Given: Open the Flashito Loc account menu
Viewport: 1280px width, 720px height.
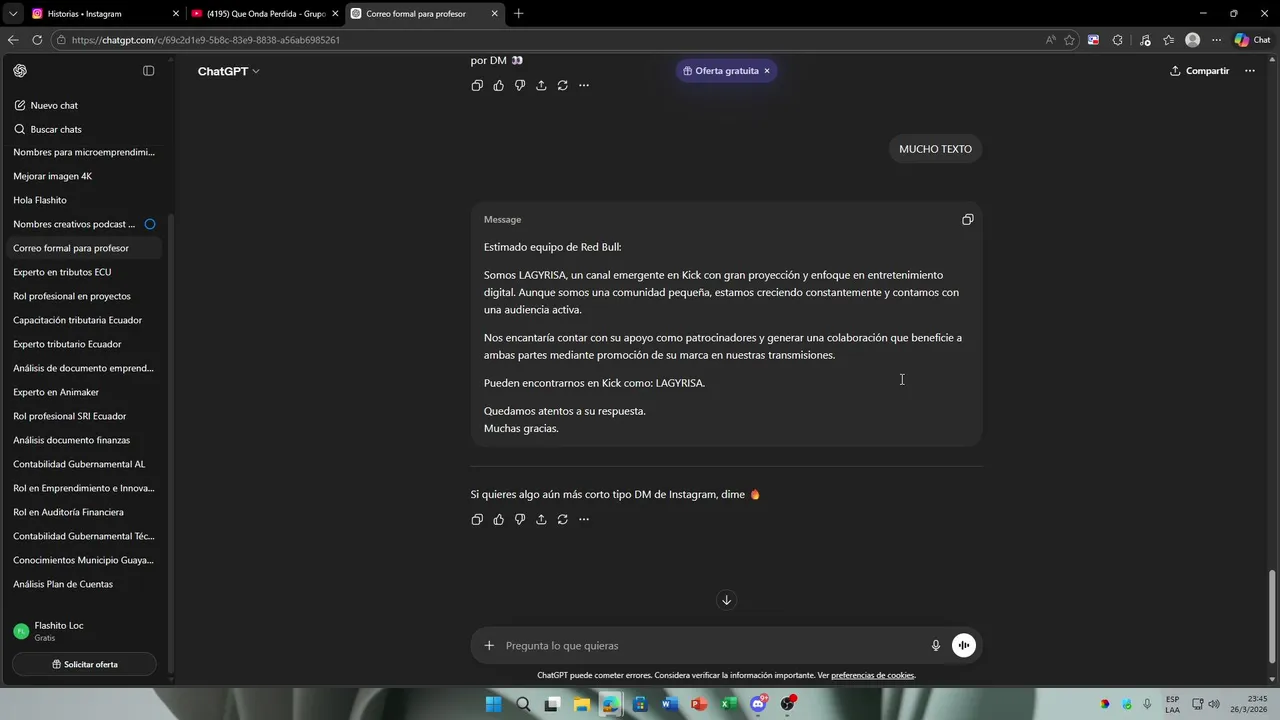Looking at the screenshot, I should click(84, 631).
